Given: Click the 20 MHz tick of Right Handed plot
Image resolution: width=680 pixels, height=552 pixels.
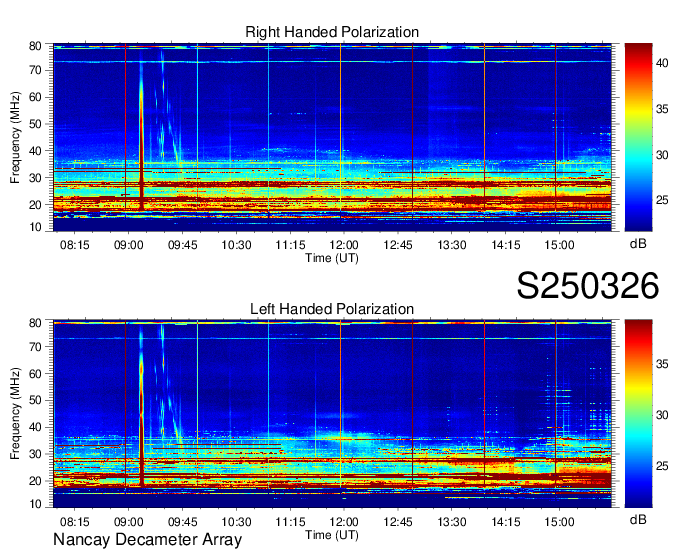Looking at the screenshot, I should pos(35,205).
